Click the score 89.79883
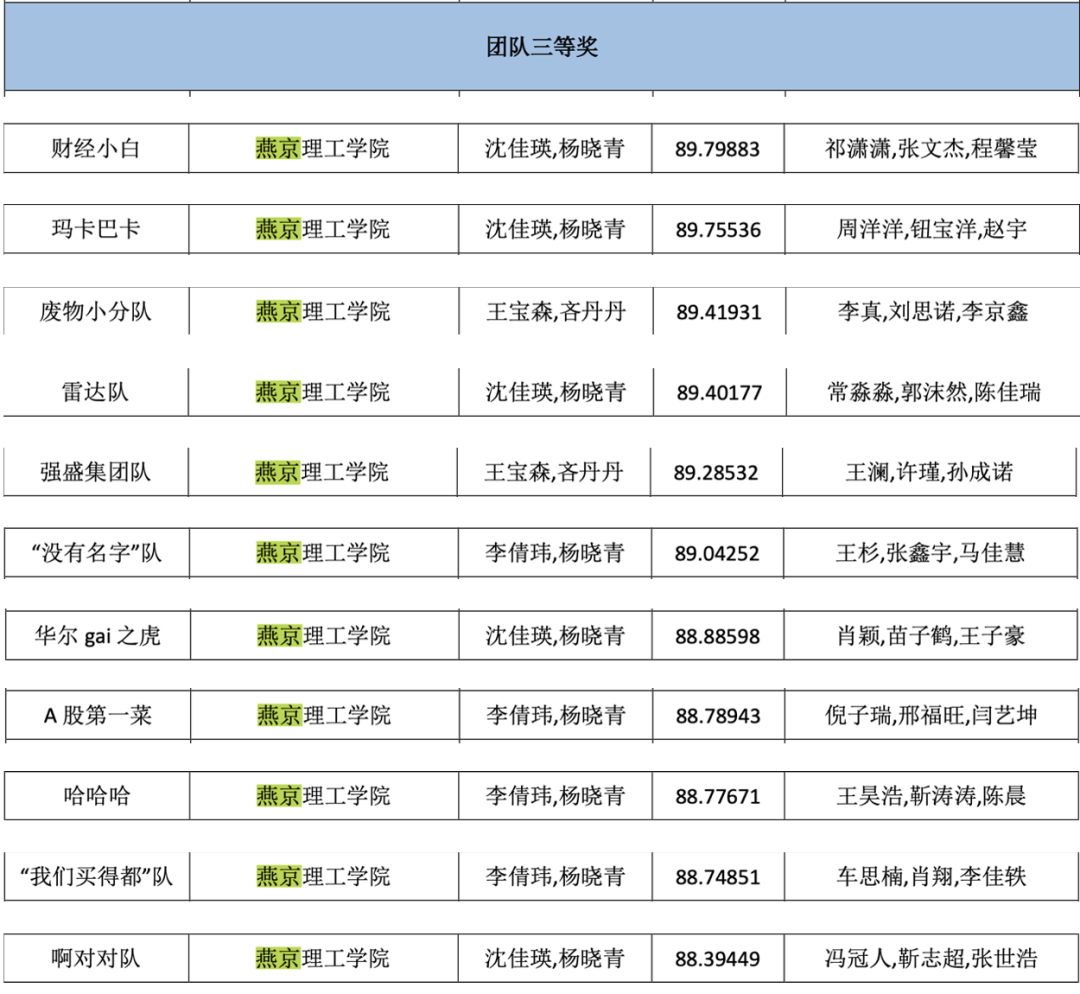Screen dimensions: 1080x994 click(x=717, y=150)
